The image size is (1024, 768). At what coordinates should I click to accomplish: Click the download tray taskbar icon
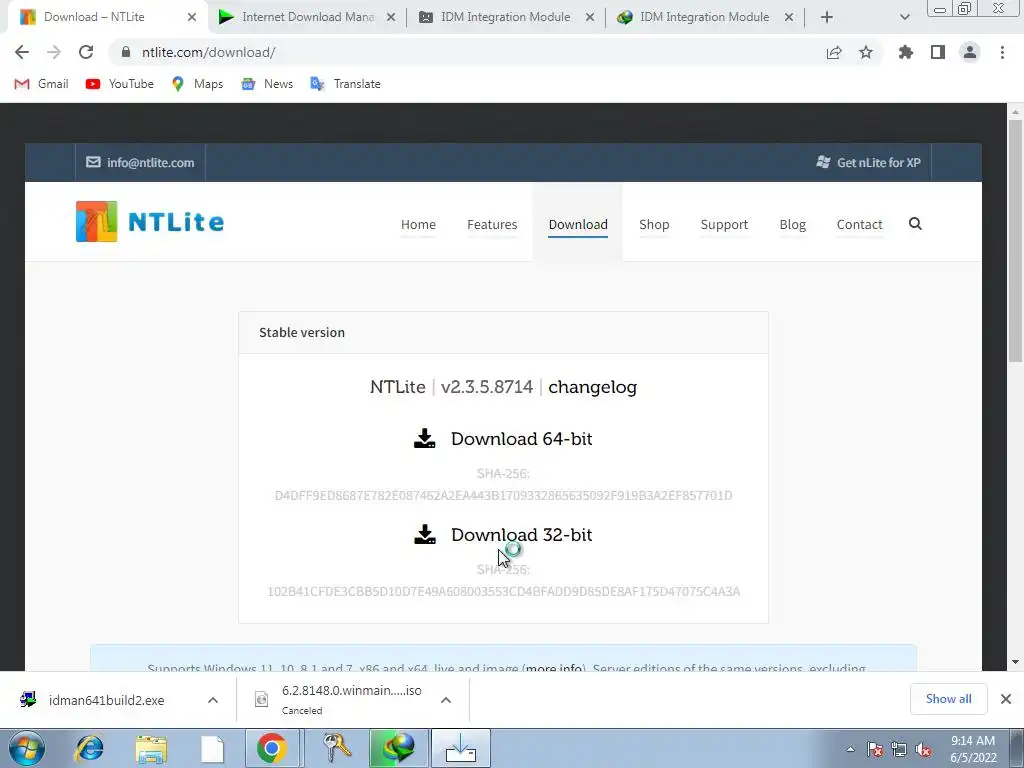tap(460, 748)
